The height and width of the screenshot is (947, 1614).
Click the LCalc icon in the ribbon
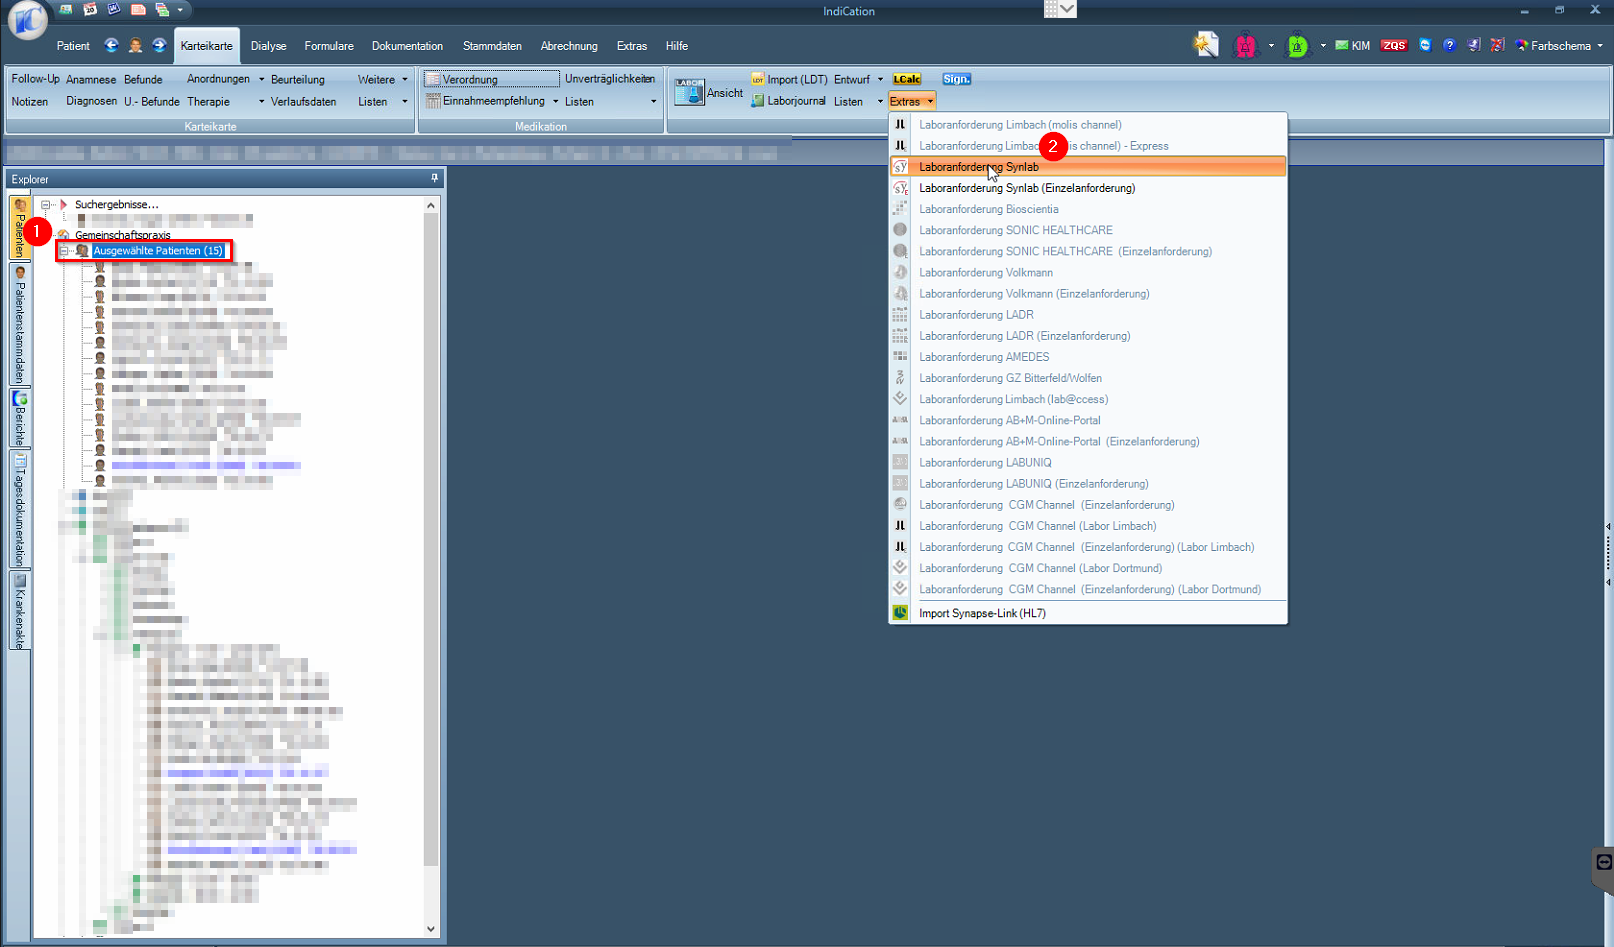tap(906, 79)
